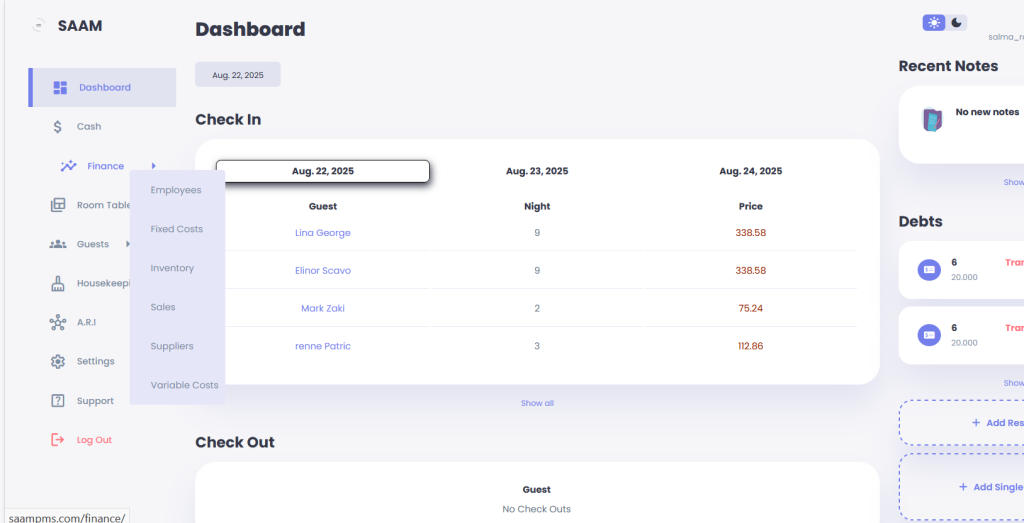The height and width of the screenshot is (523, 1024).
Task: Open A.R.I network icon
Action: (57, 323)
